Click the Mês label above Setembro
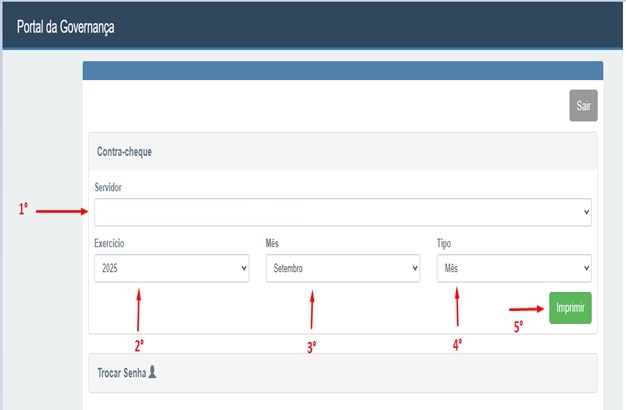626x410 pixels. pos(272,243)
